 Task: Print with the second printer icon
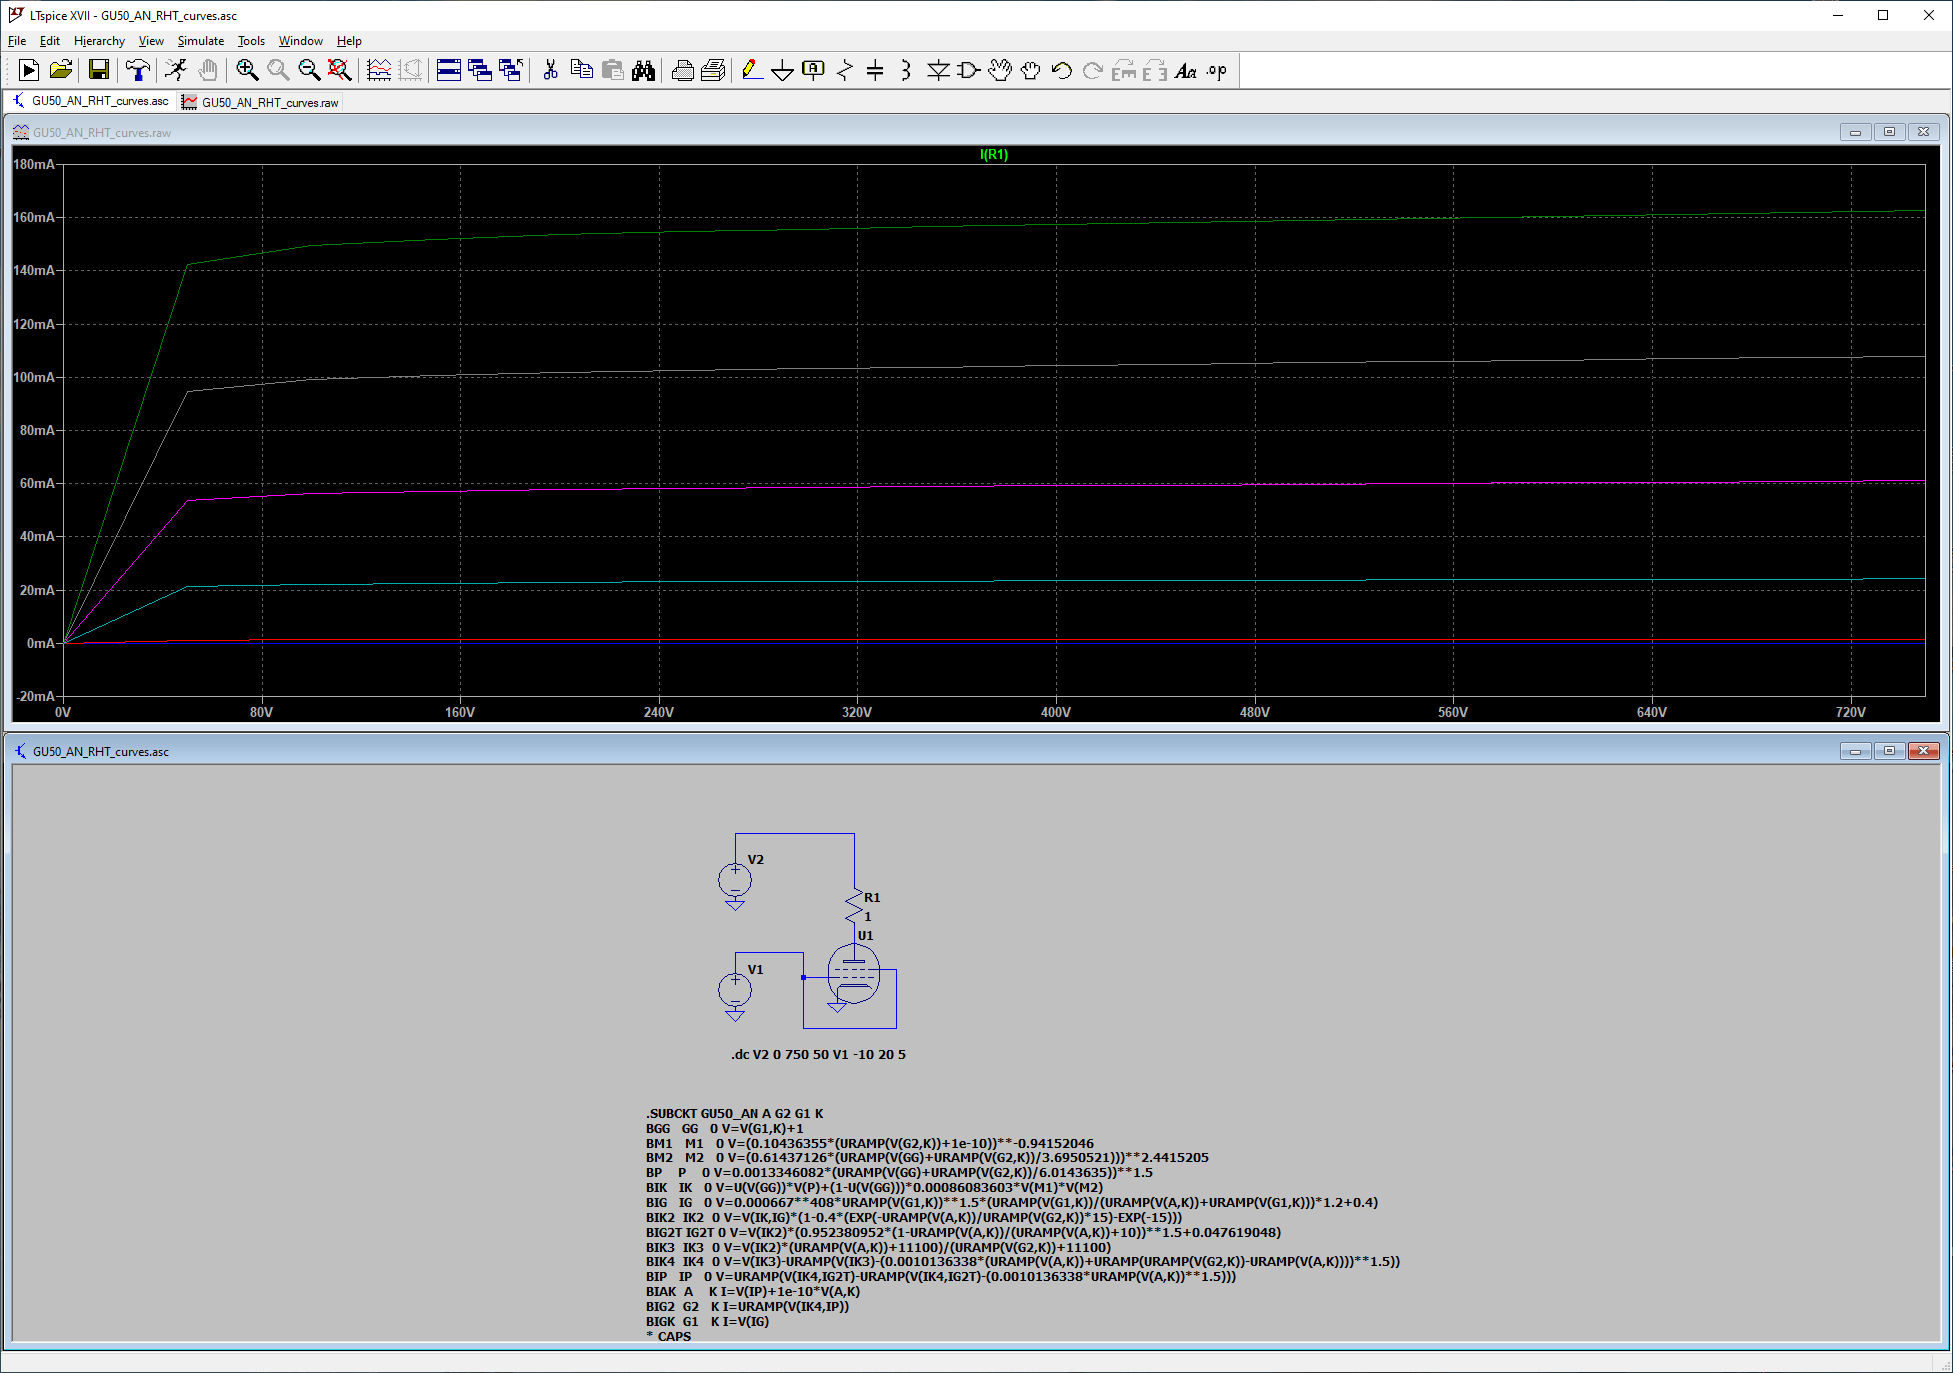pos(714,70)
